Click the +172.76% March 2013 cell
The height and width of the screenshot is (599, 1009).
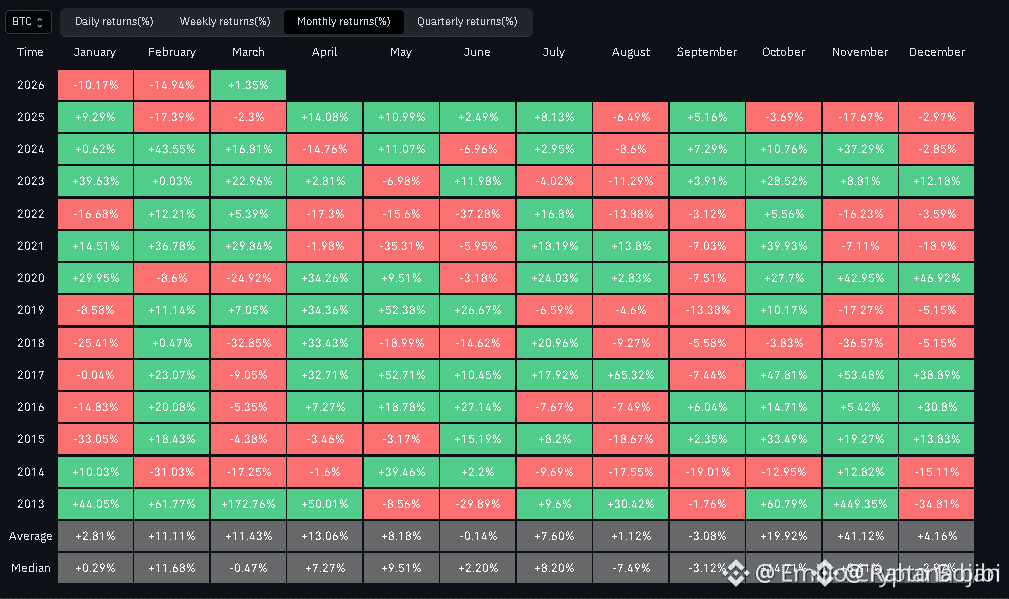(248, 504)
